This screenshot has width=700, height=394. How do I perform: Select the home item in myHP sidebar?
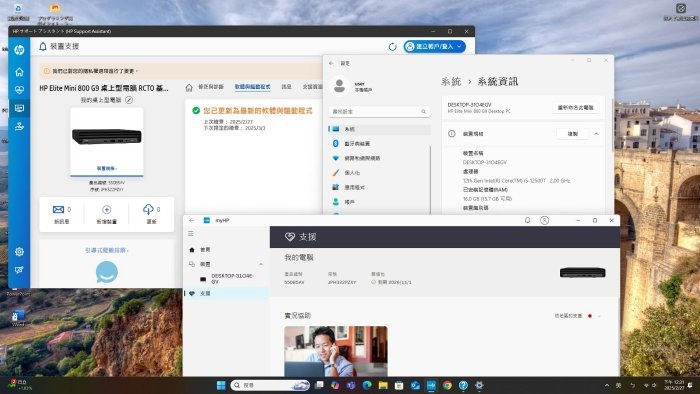(x=226, y=250)
